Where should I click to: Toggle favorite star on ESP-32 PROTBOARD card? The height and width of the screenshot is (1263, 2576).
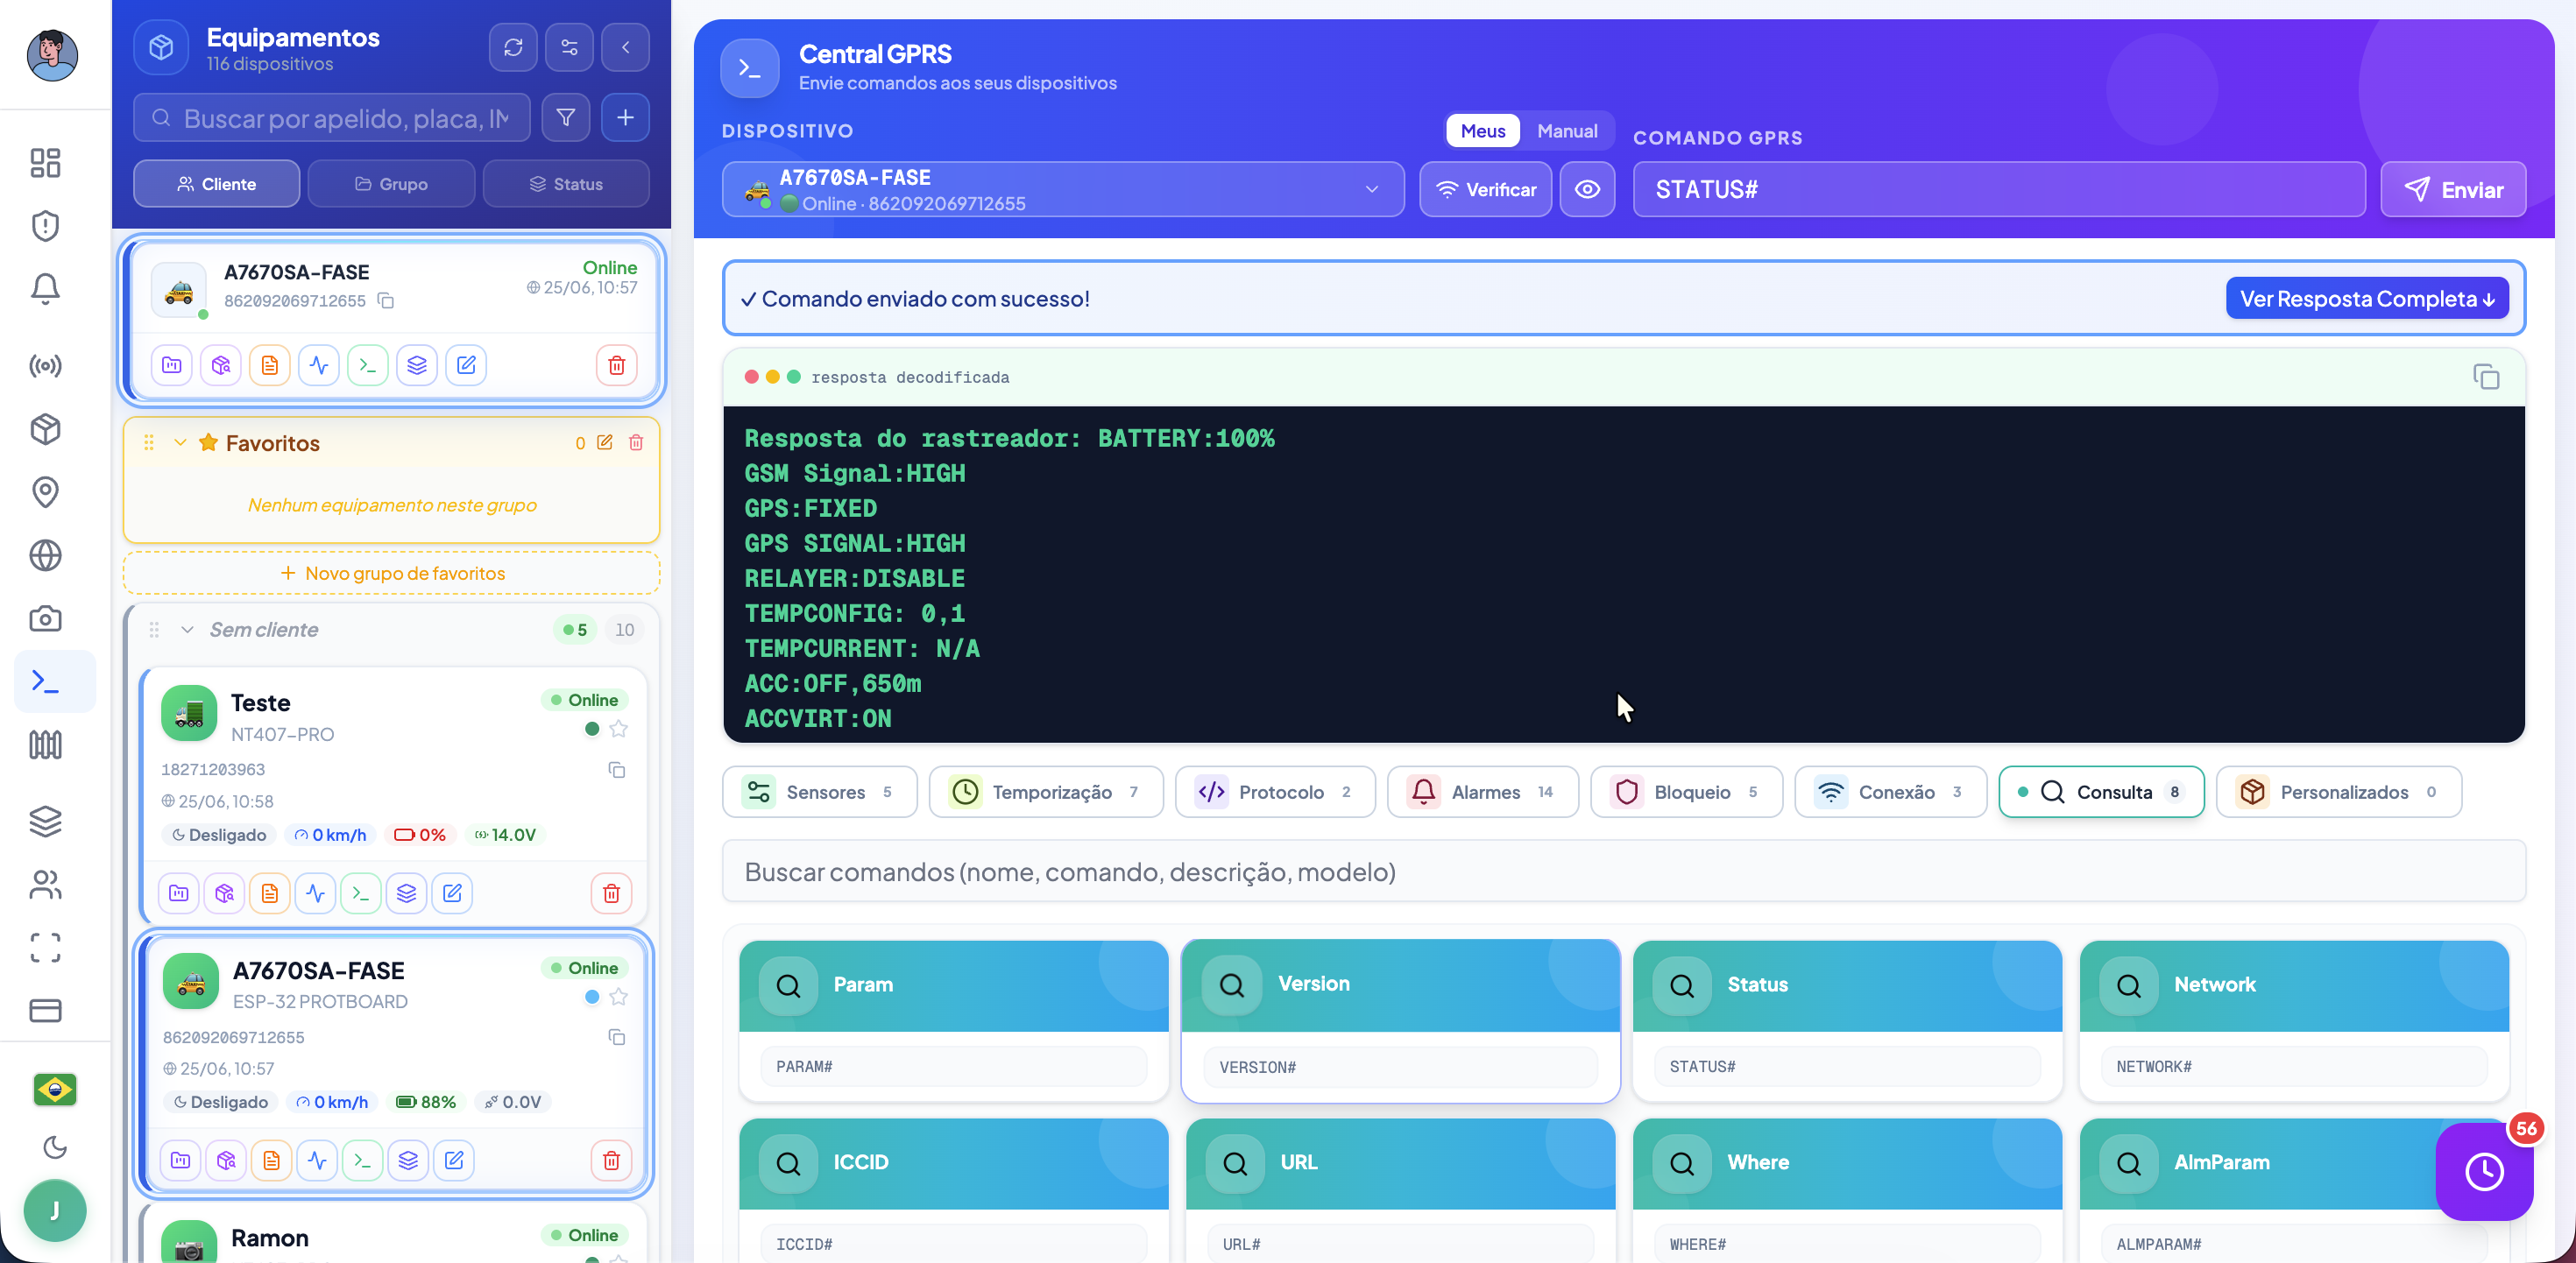point(619,997)
